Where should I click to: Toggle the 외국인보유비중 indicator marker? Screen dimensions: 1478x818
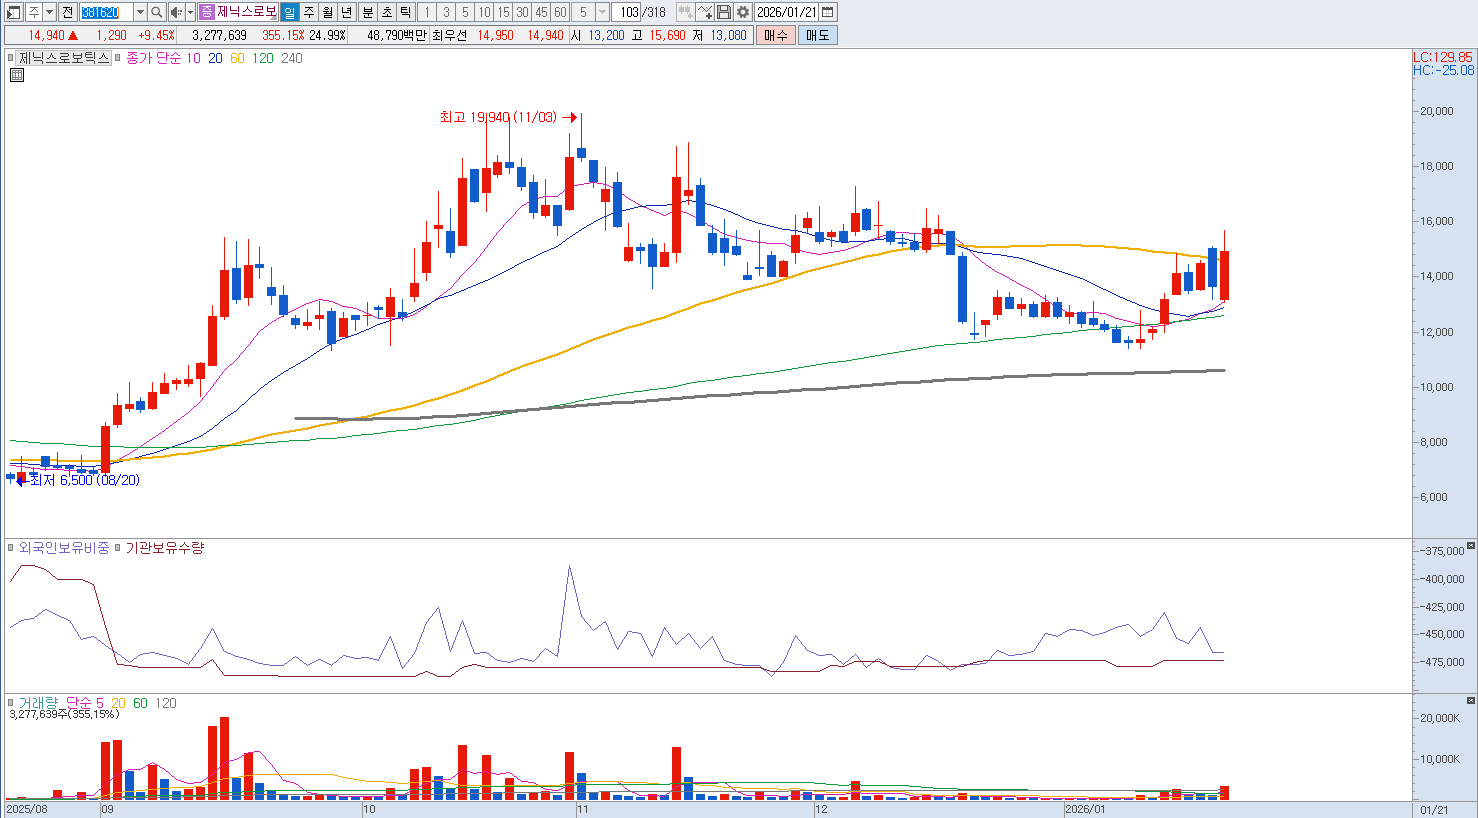[12, 548]
